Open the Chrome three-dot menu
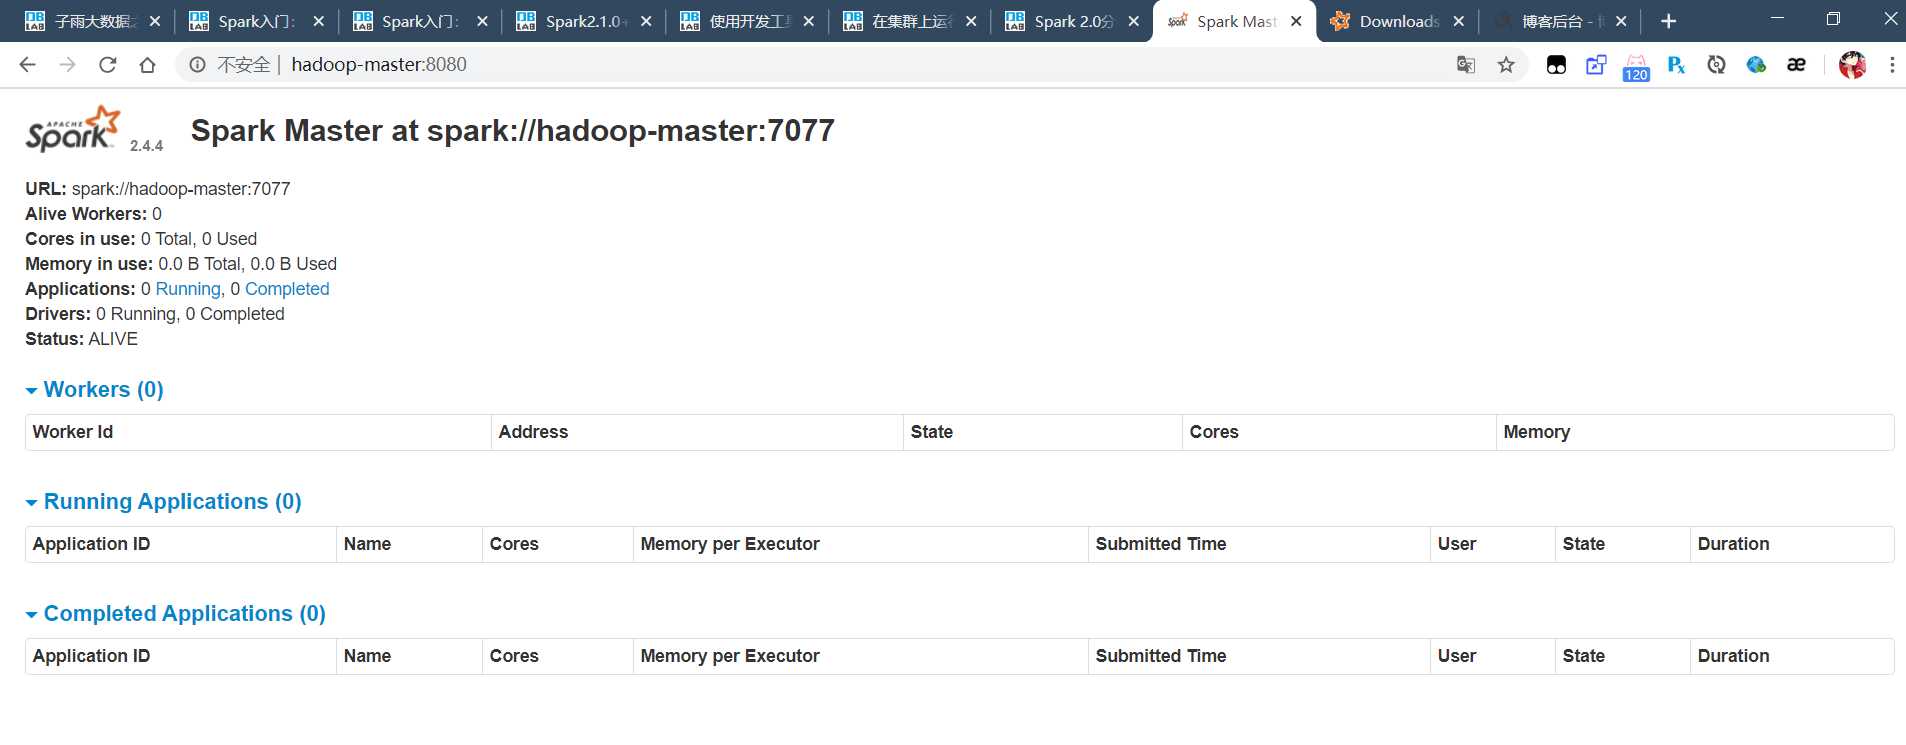The width and height of the screenshot is (1906, 745). click(1892, 65)
